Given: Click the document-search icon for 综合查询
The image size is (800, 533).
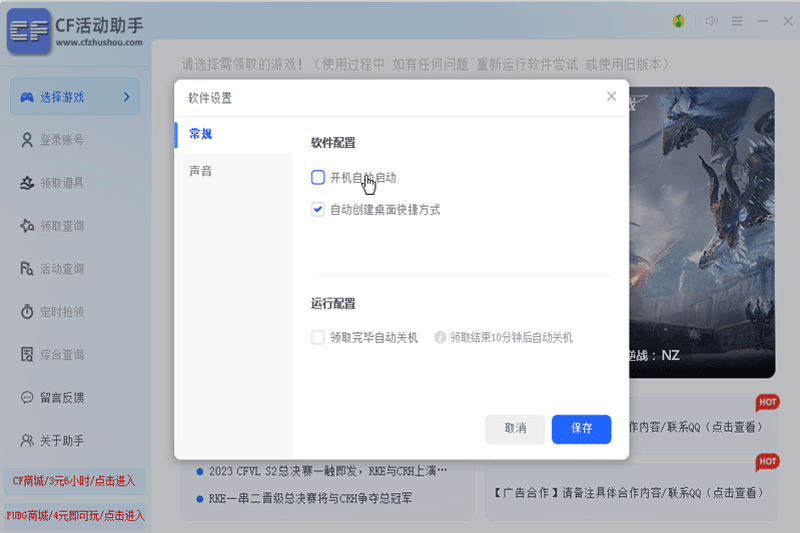Looking at the screenshot, I should 27,354.
